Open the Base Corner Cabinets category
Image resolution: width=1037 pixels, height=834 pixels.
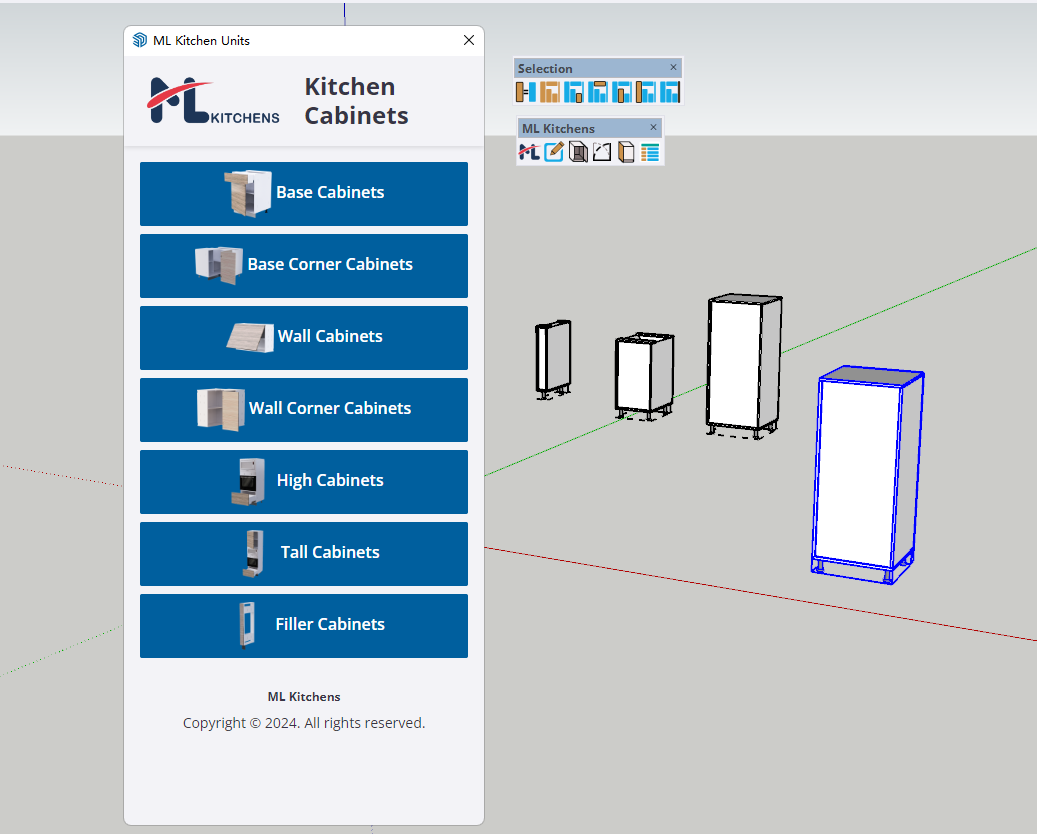point(304,265)
